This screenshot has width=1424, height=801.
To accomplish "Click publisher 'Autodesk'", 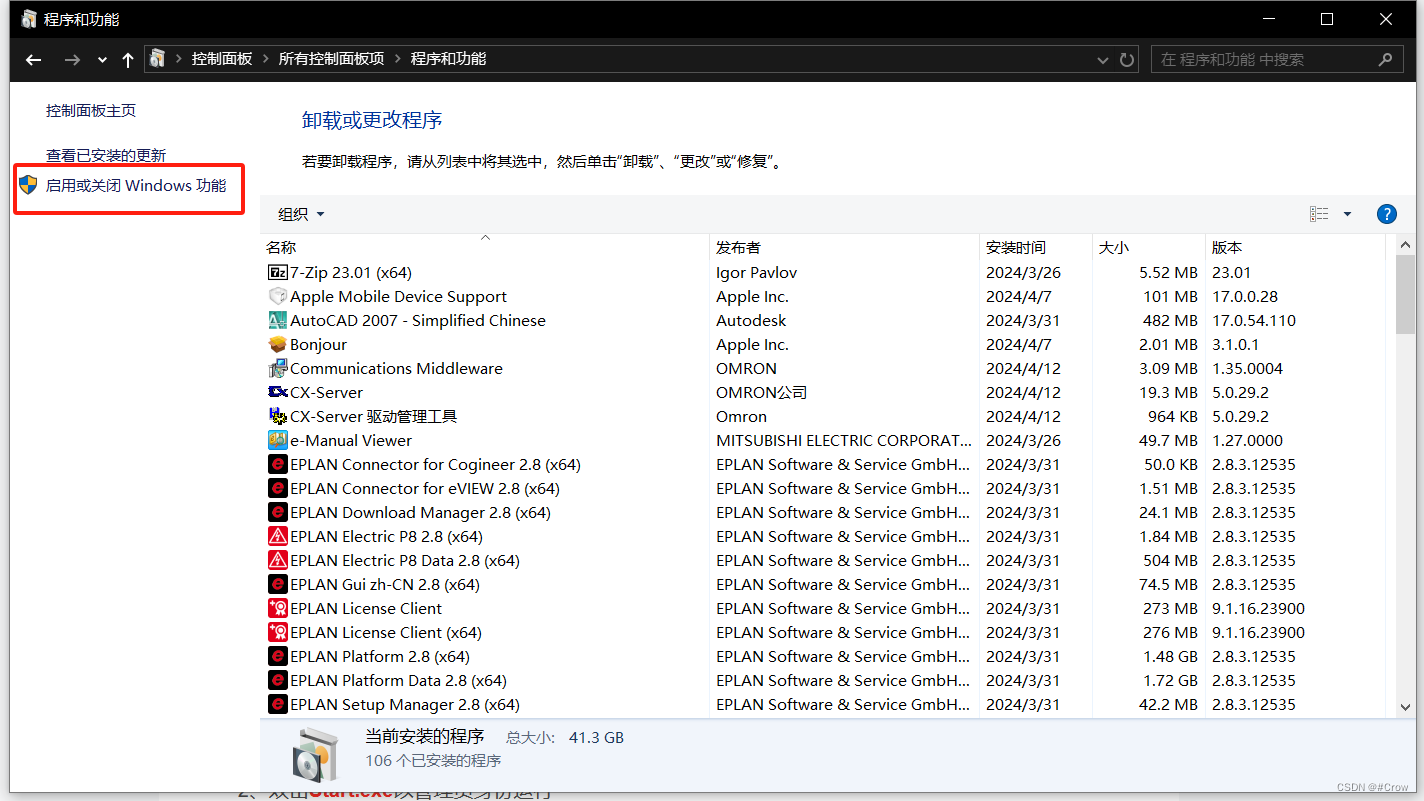I will (751, 320).
